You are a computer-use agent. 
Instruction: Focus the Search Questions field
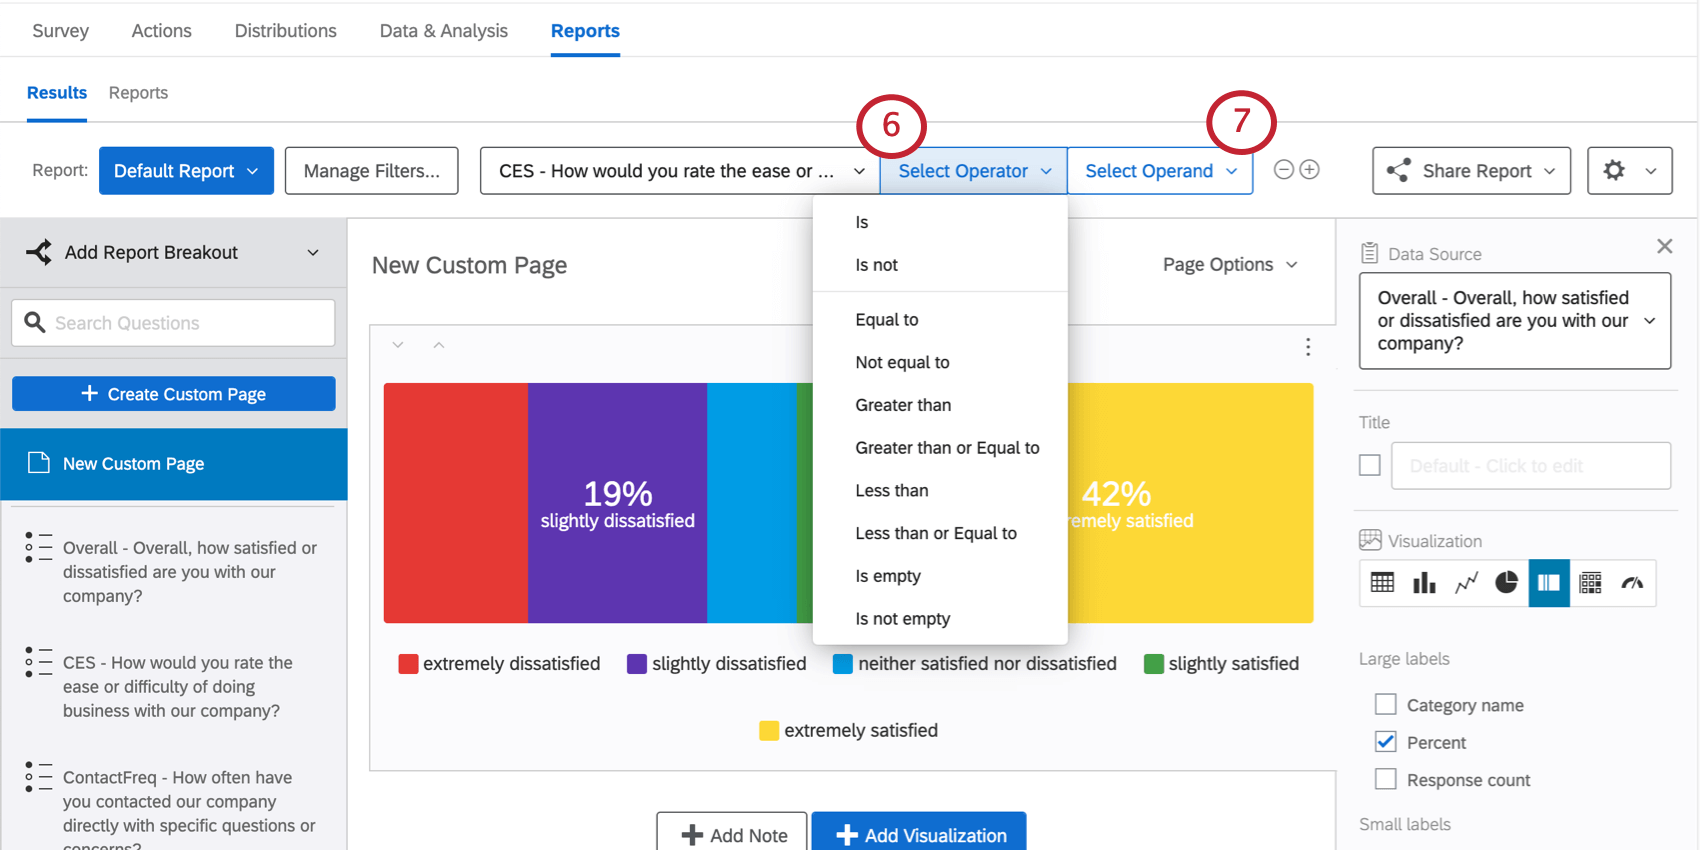(x=185, y=323)
